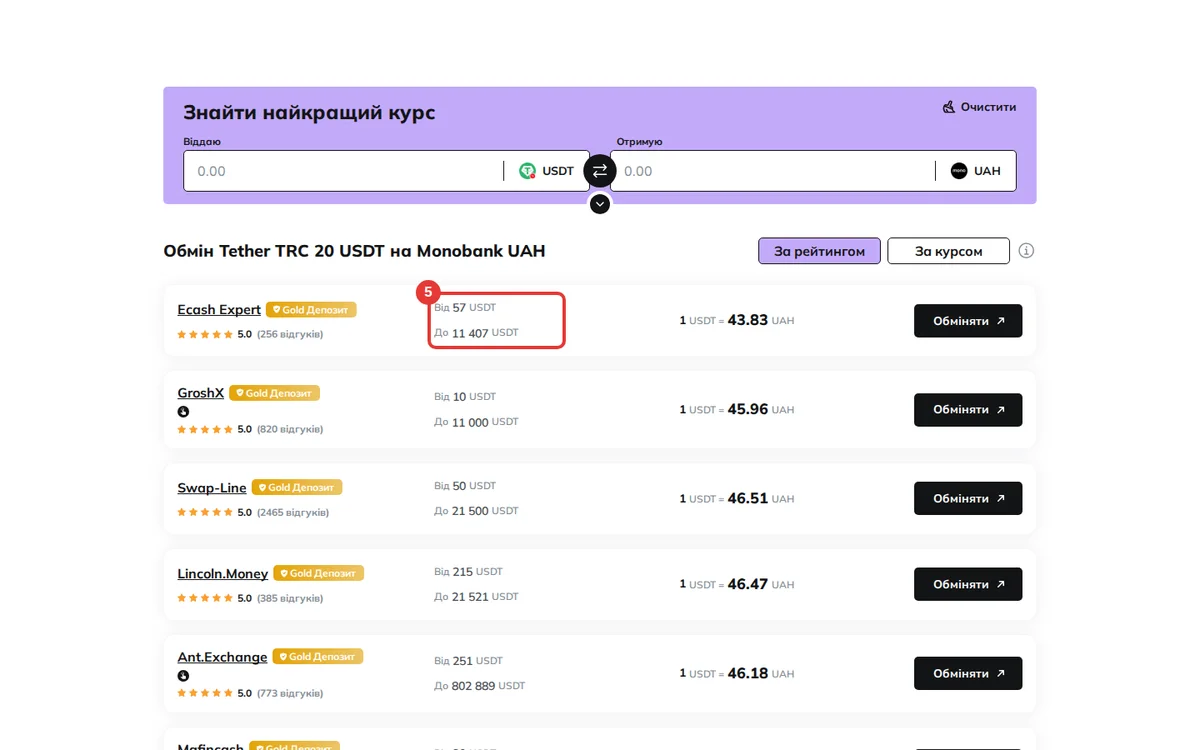The image size is (1200, 750).
Task: Open the Lincoln.Money exchanger link
Action: (x=223, y=574)
